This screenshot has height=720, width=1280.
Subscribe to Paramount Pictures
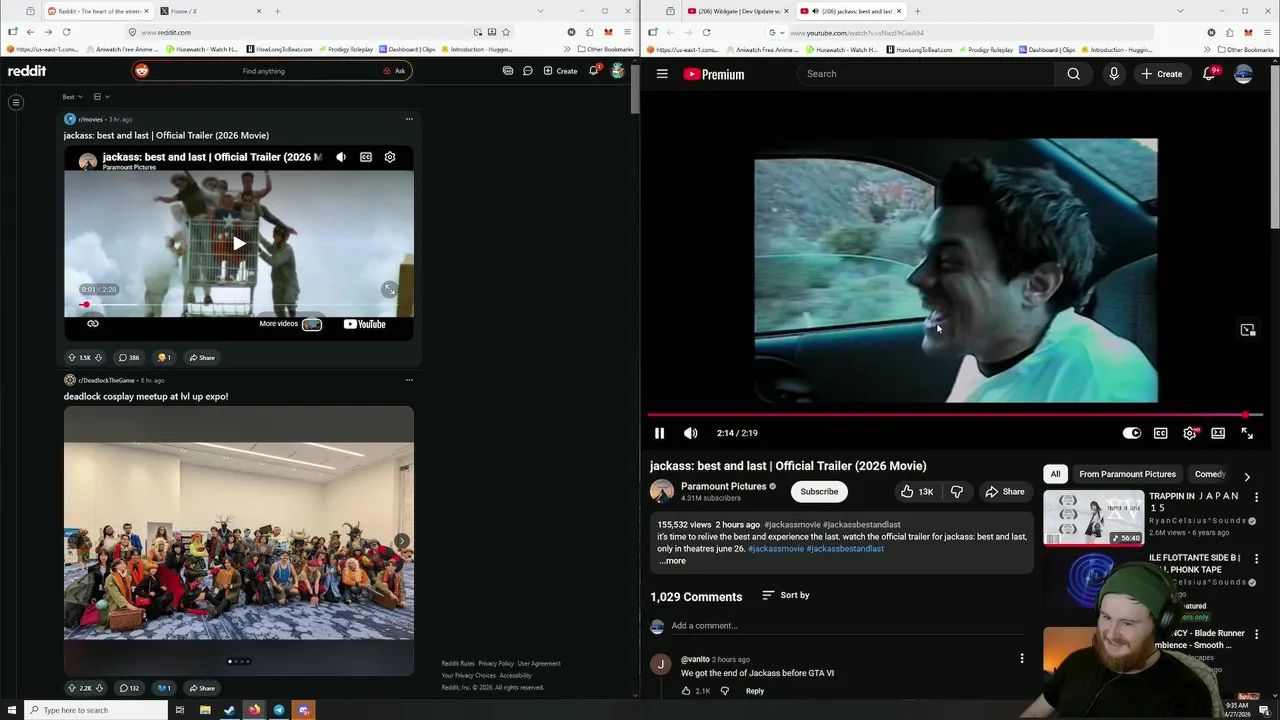819,491
